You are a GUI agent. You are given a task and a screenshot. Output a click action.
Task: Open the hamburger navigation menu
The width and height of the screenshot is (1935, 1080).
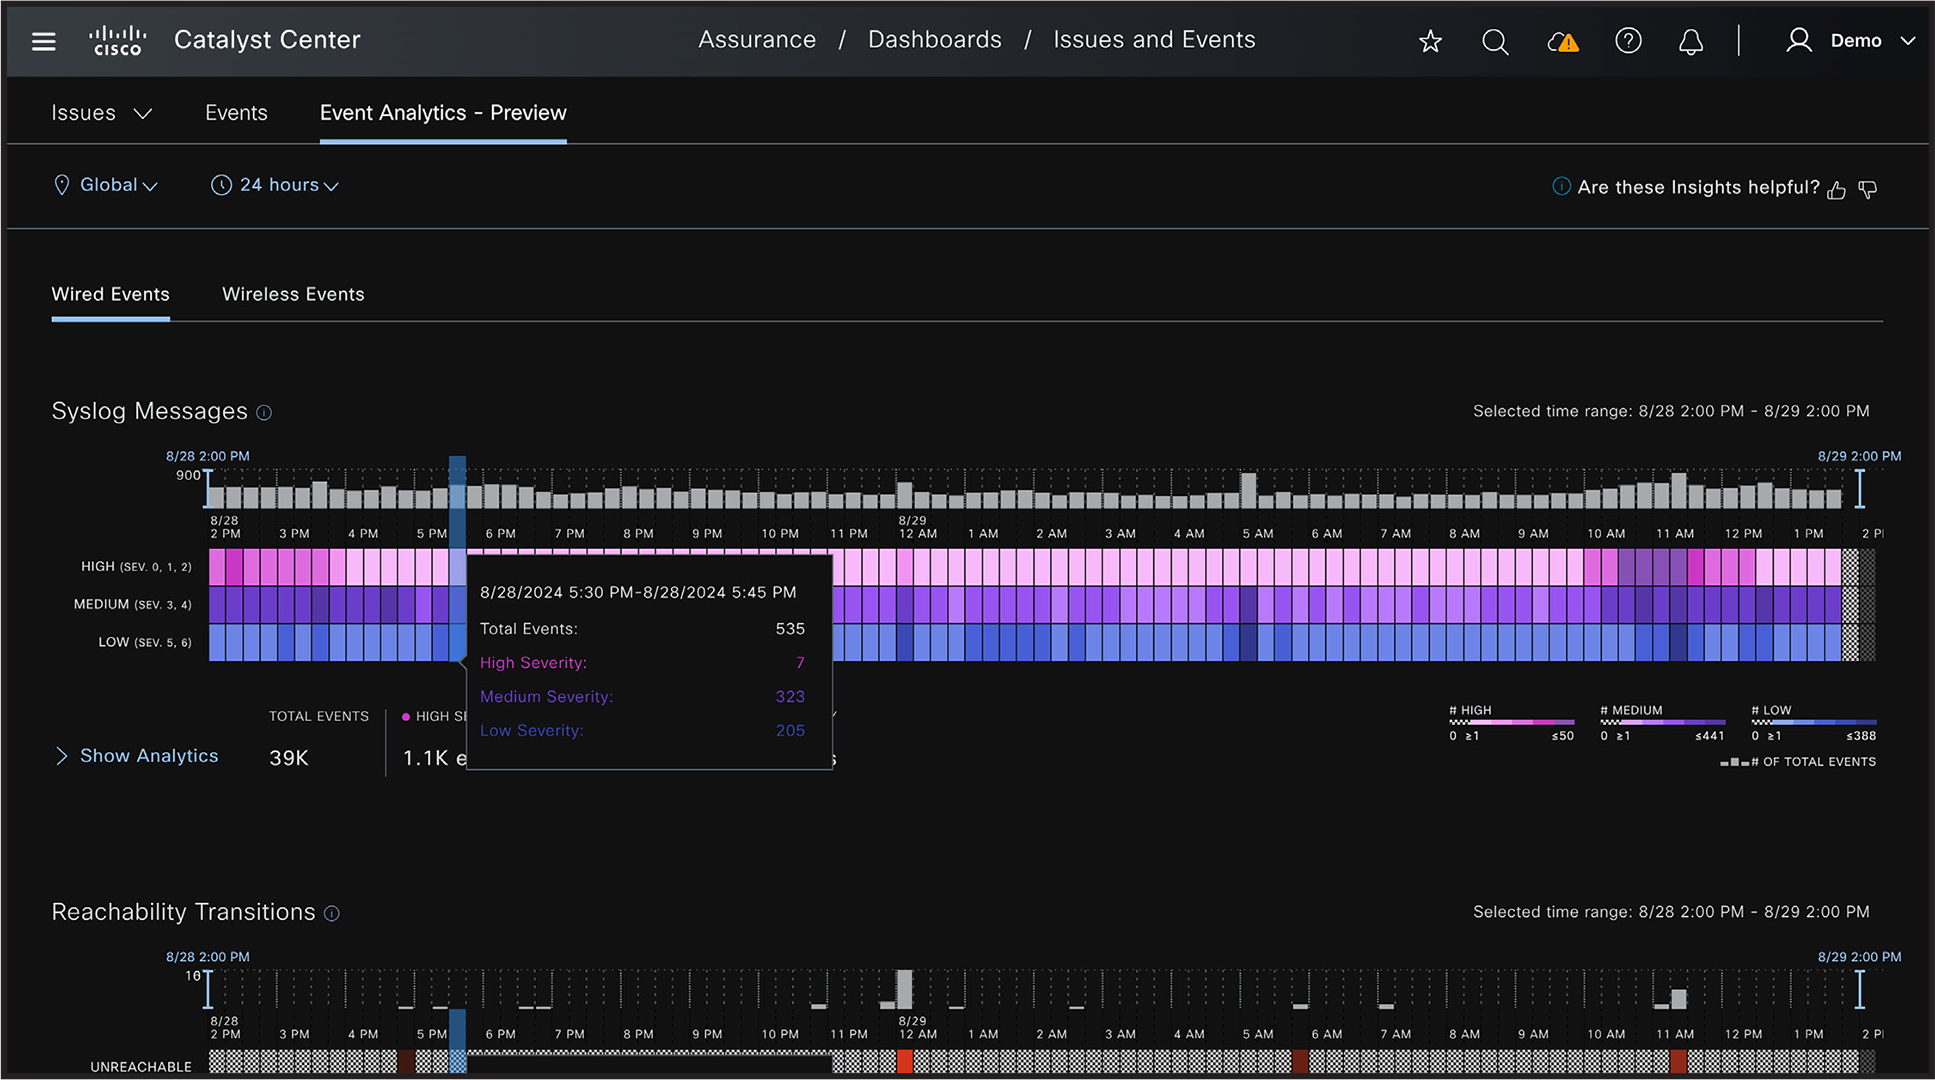pos(43,40)
